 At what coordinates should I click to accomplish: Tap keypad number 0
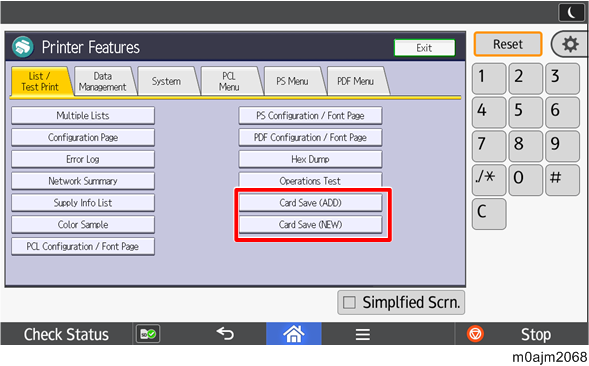click(x=526, y=180)
